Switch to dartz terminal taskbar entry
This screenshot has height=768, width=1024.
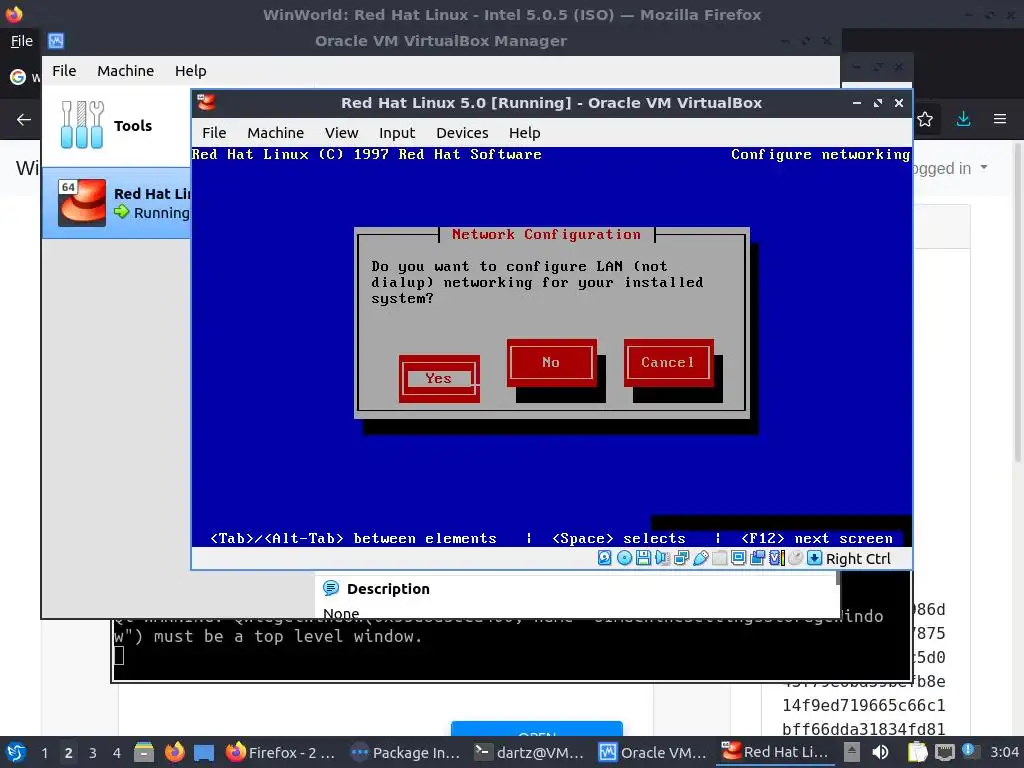point(529,752)
